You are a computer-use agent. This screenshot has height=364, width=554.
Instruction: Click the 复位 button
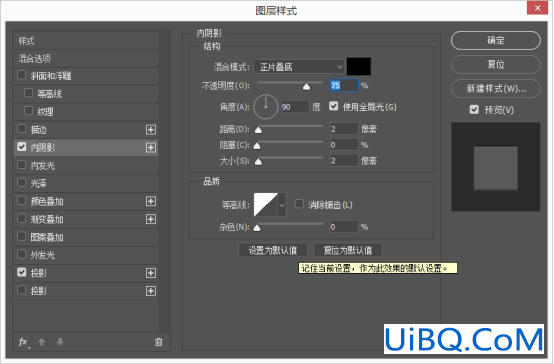tap(496, 64)
